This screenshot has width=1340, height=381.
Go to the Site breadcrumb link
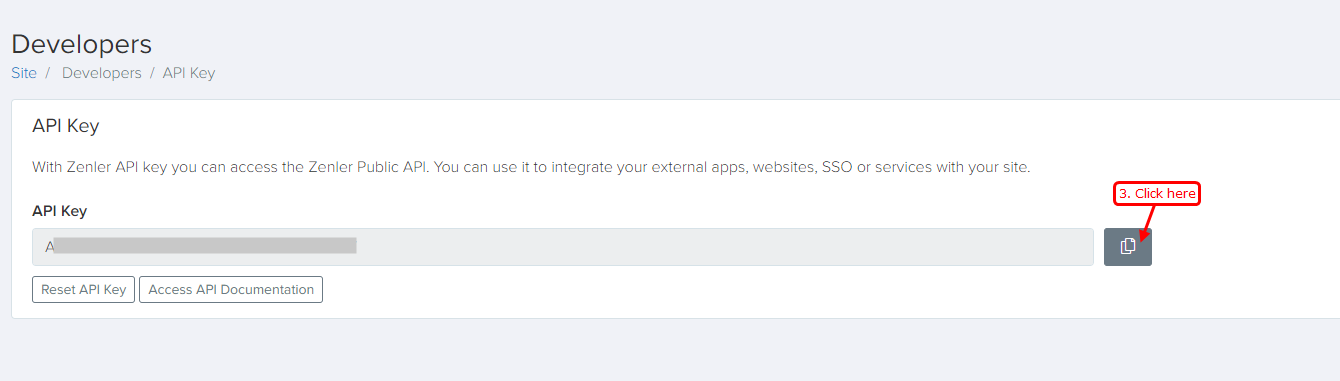(24, 73)
